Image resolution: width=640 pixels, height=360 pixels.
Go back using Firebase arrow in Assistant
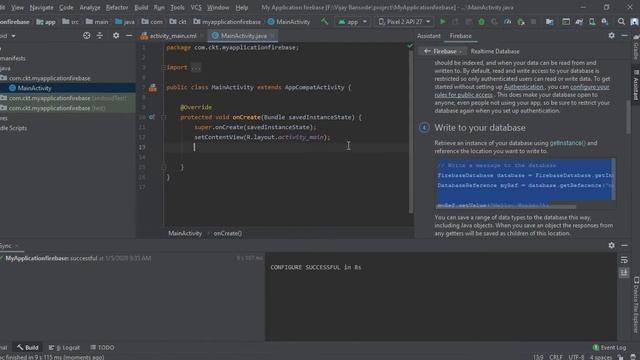click(427, 51)
